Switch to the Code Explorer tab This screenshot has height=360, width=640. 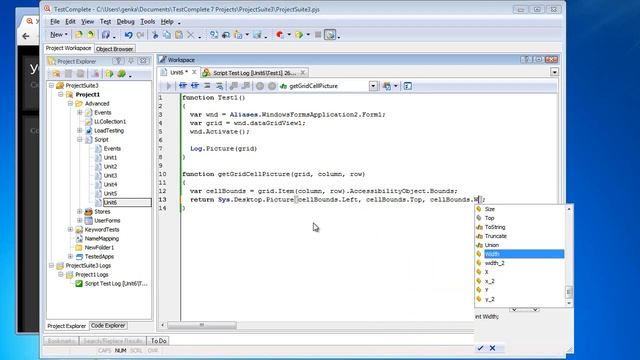pos(108,325)
